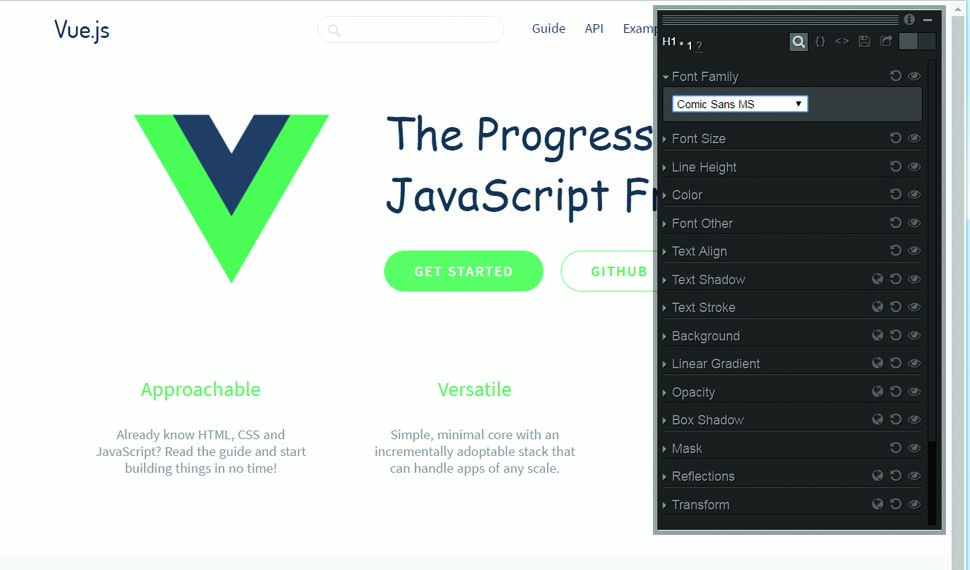Click the Vue.js site logo text

click(82, 30)
